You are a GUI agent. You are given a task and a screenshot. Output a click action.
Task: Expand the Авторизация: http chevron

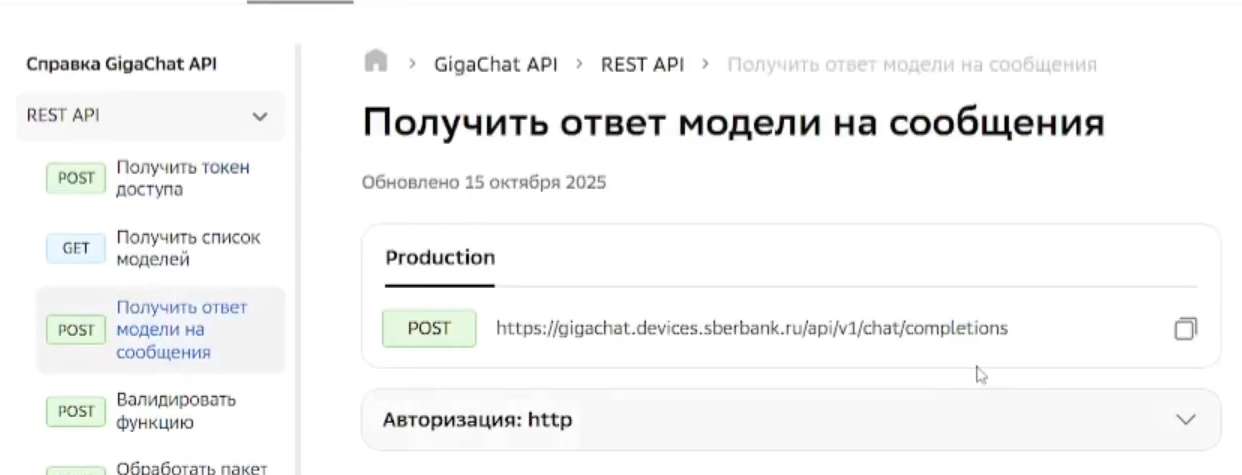(1186, 420)
